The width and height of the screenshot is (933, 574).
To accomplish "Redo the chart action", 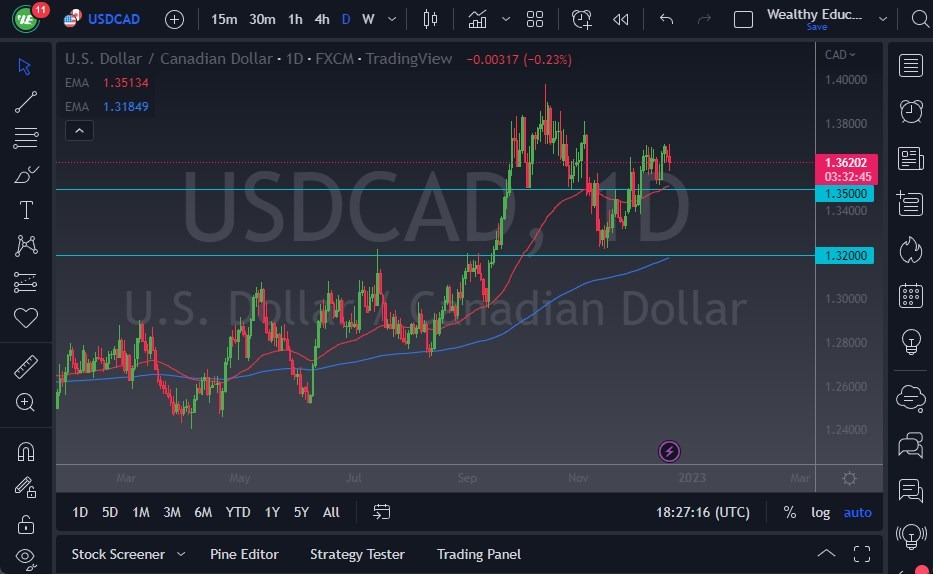I will tap(704, 20).
